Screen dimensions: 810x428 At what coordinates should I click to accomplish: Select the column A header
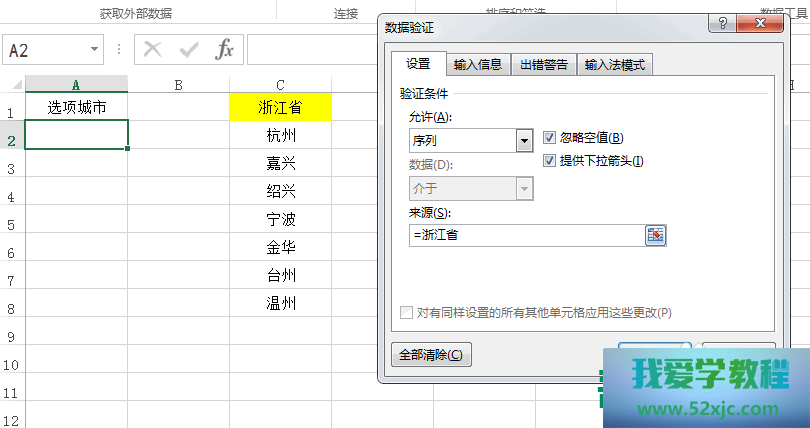click(76, 84)
